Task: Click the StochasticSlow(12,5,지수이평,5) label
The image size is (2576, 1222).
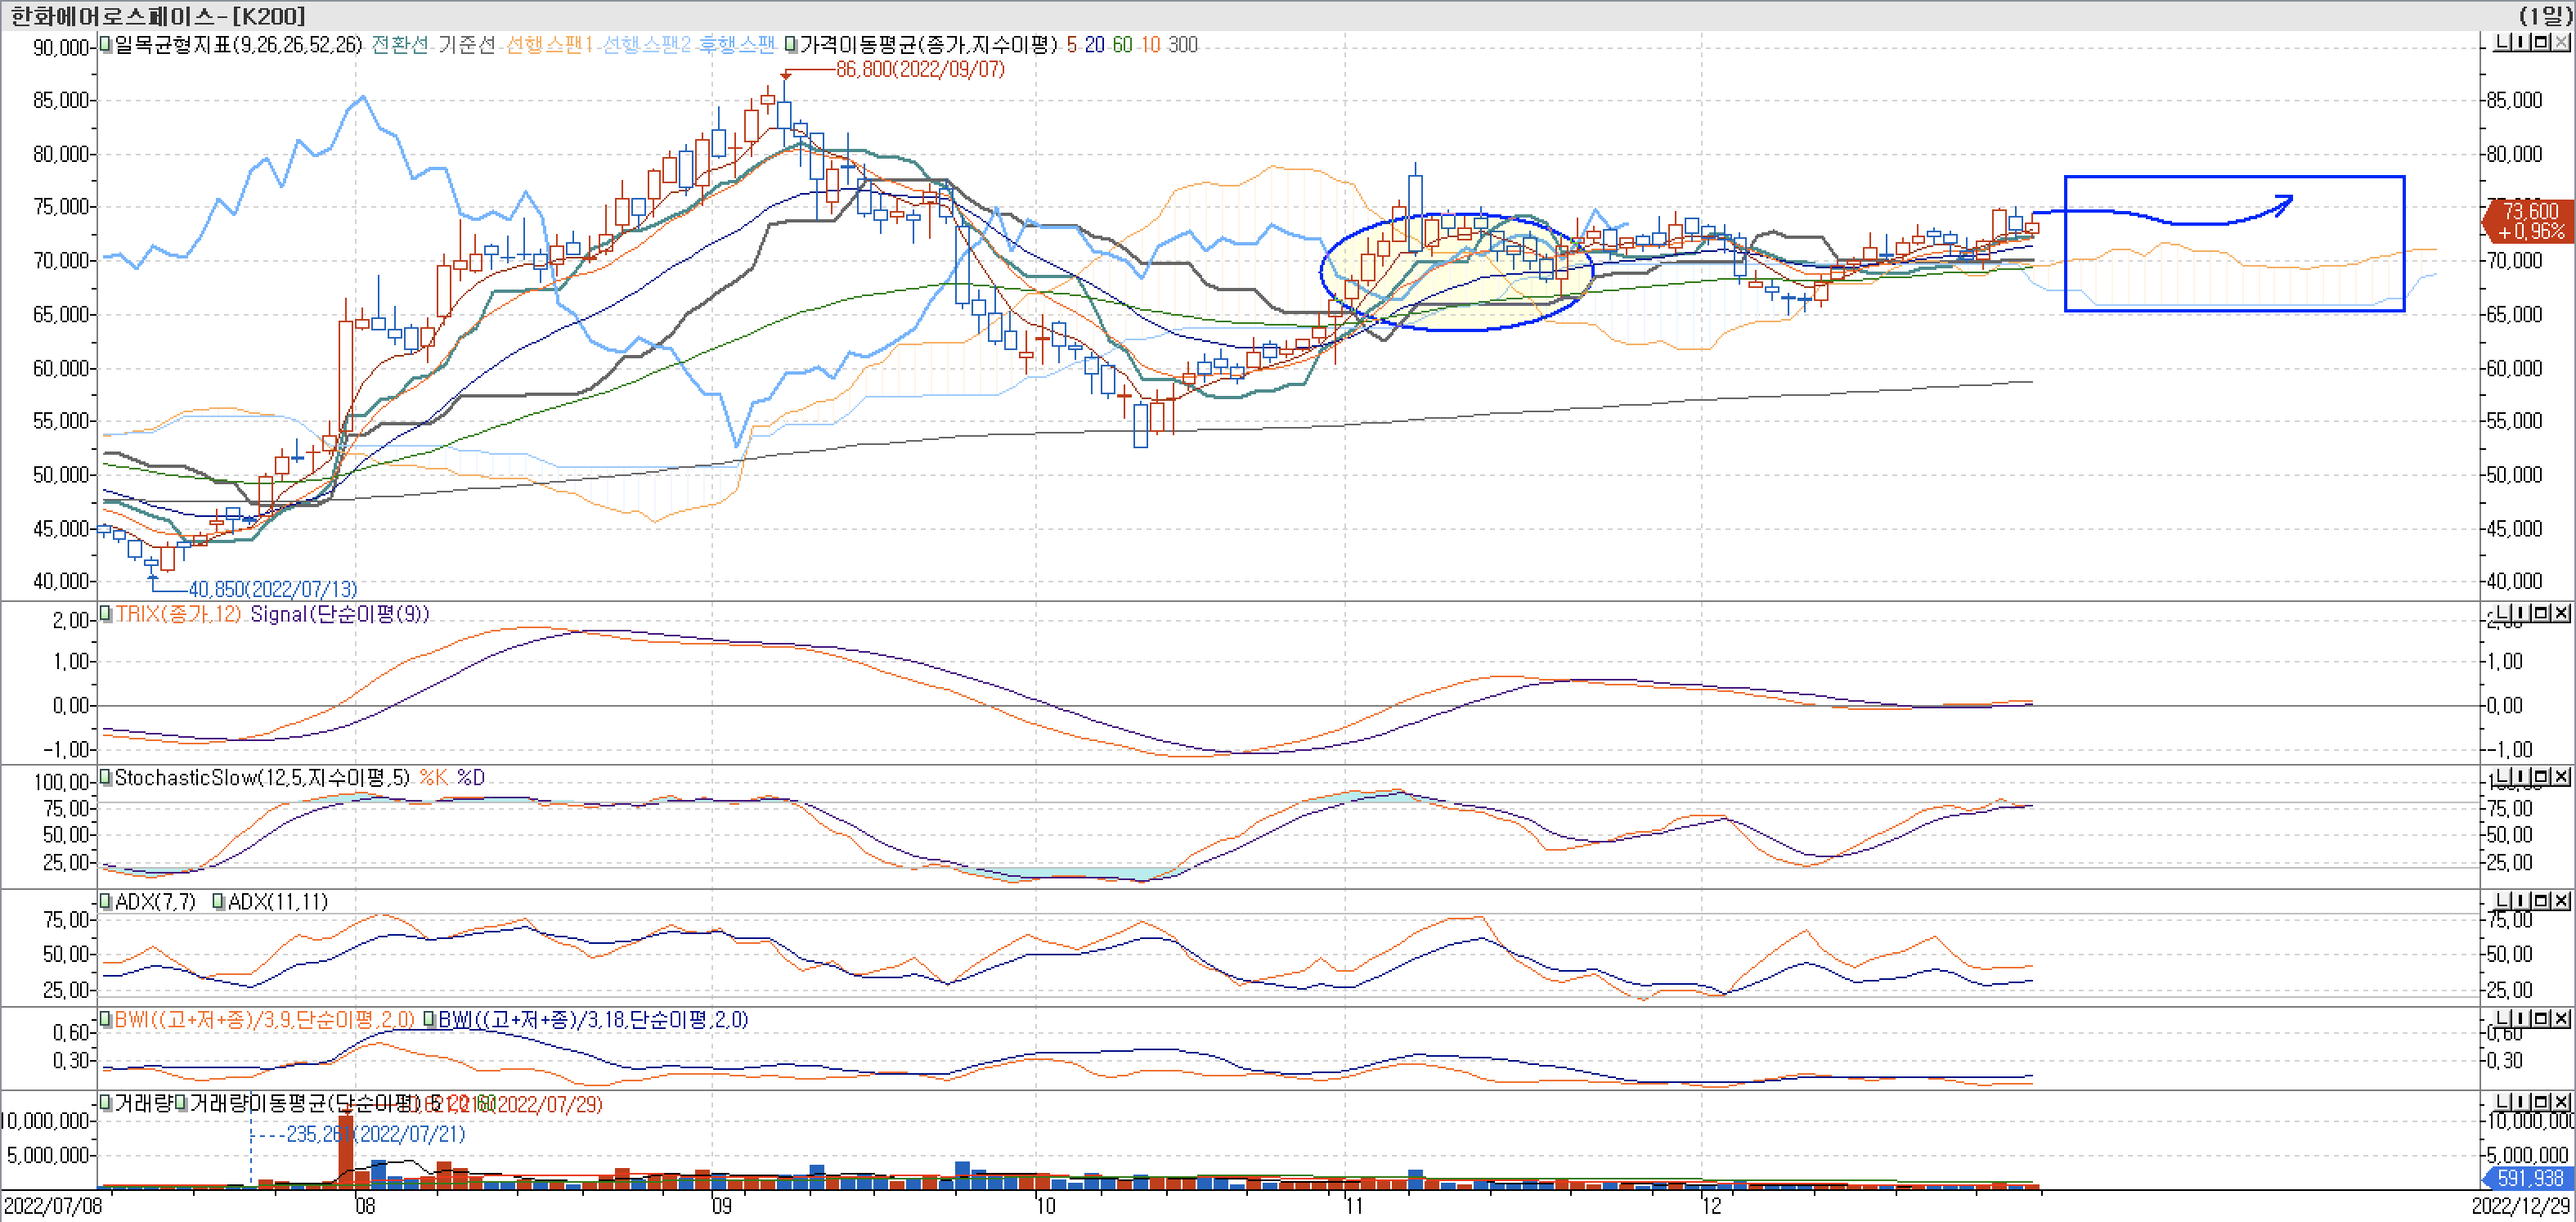Action: [262, 777]
